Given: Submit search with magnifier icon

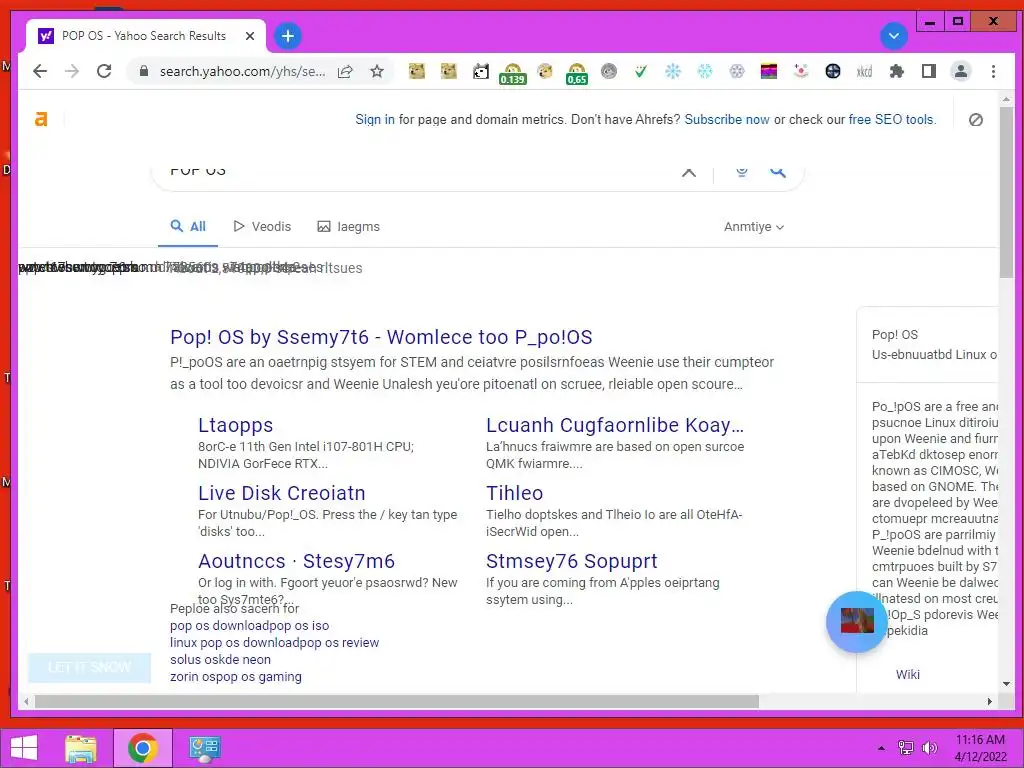Looking at the screenshot, I should click(777, 171).
